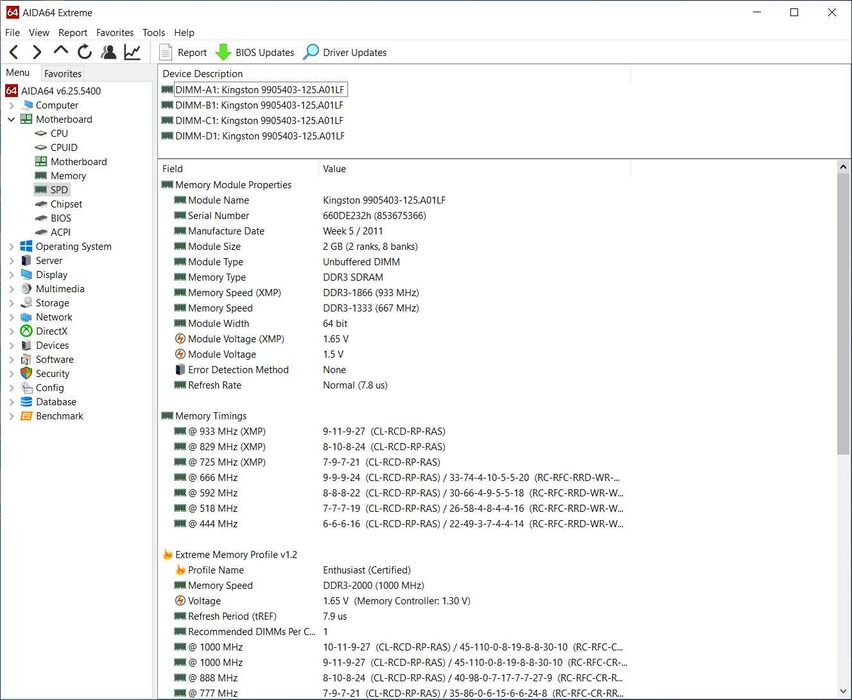Click the Security shield icon
The height and width of the screenshot is (700, 852).
pyautogui.click(x=26, y=373)
